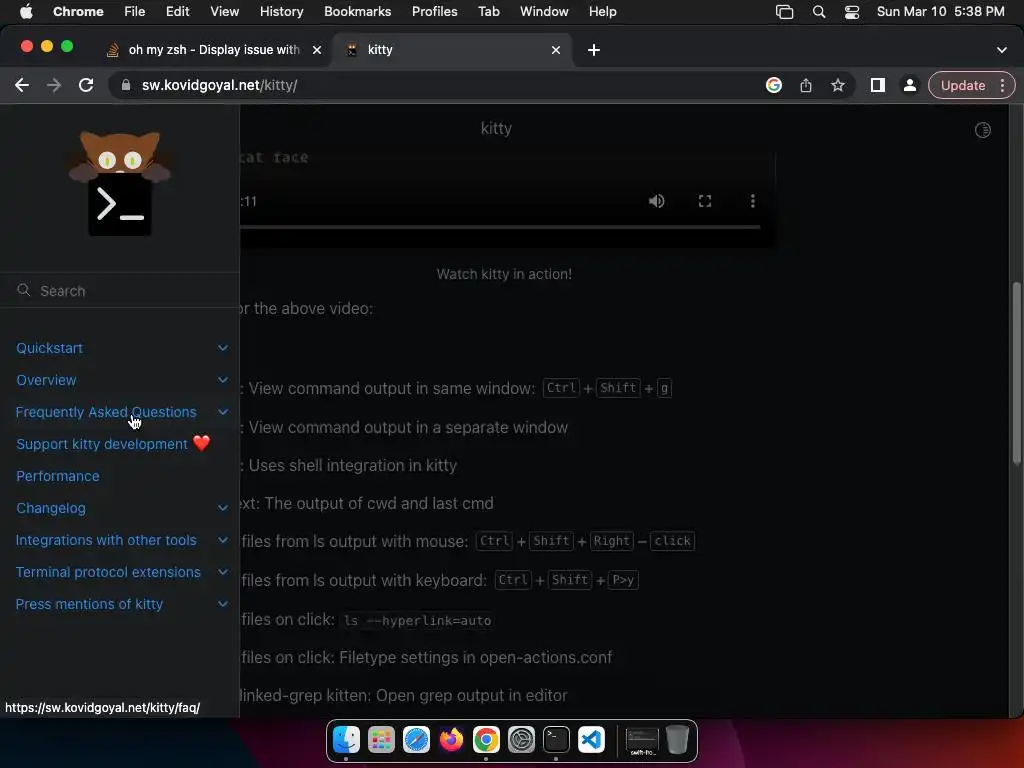The width and height of the screenshot is (1024, 768).
Task: Open the Chrome profile icon
Action: click(x=909, y=85)
